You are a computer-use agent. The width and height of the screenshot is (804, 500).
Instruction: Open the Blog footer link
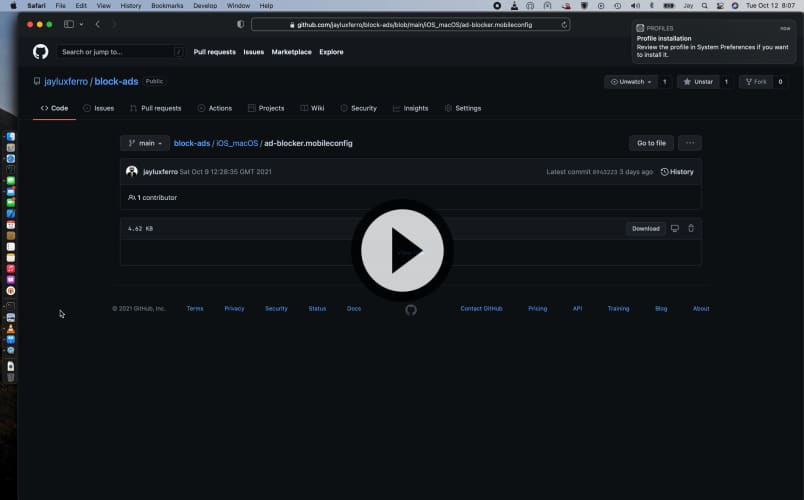(661, 309)
